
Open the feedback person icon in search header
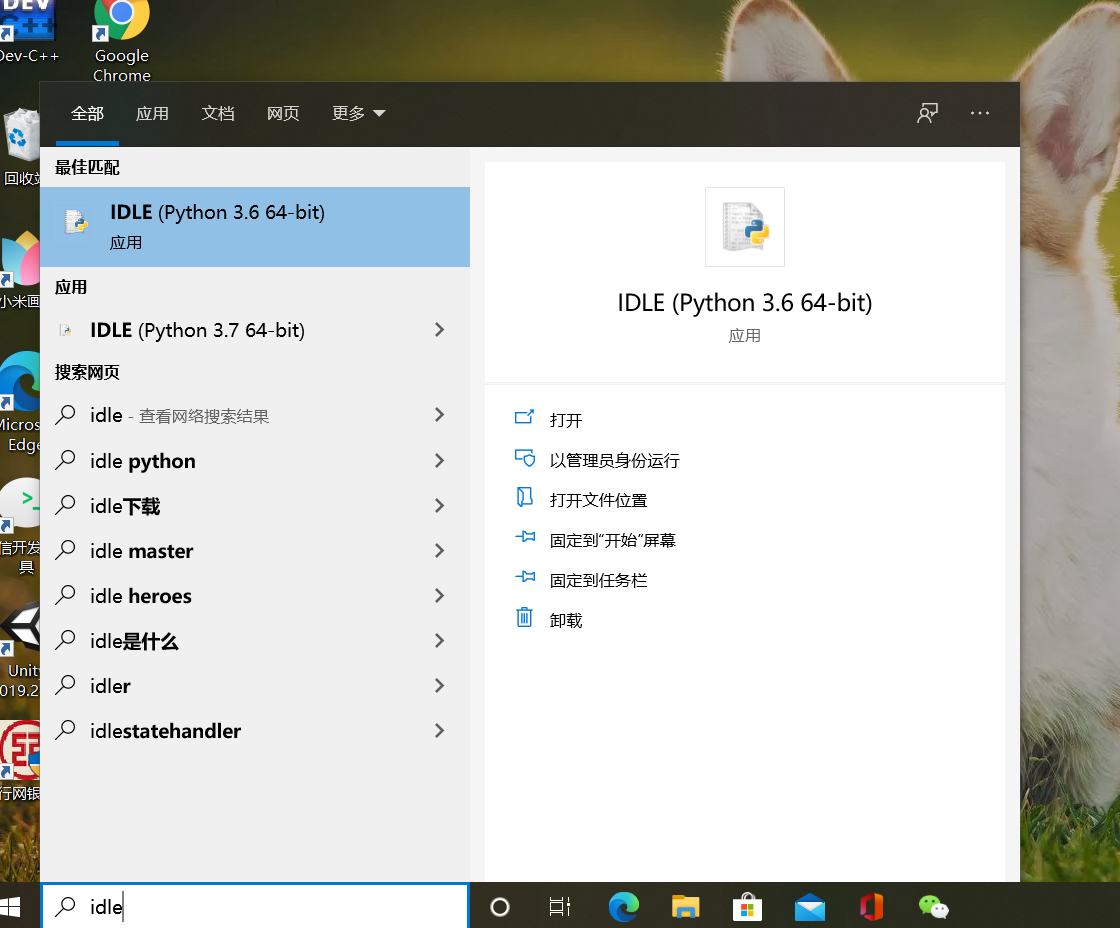tap(927, 113)
